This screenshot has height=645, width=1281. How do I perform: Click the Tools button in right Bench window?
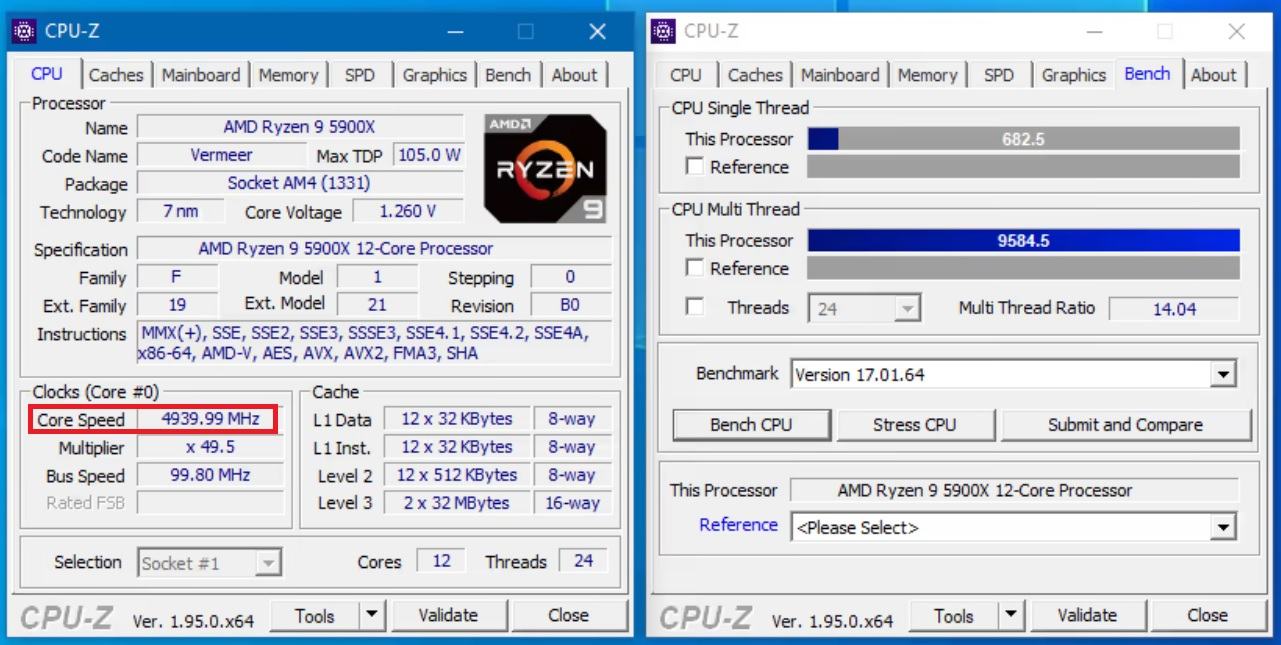(954, 616)
